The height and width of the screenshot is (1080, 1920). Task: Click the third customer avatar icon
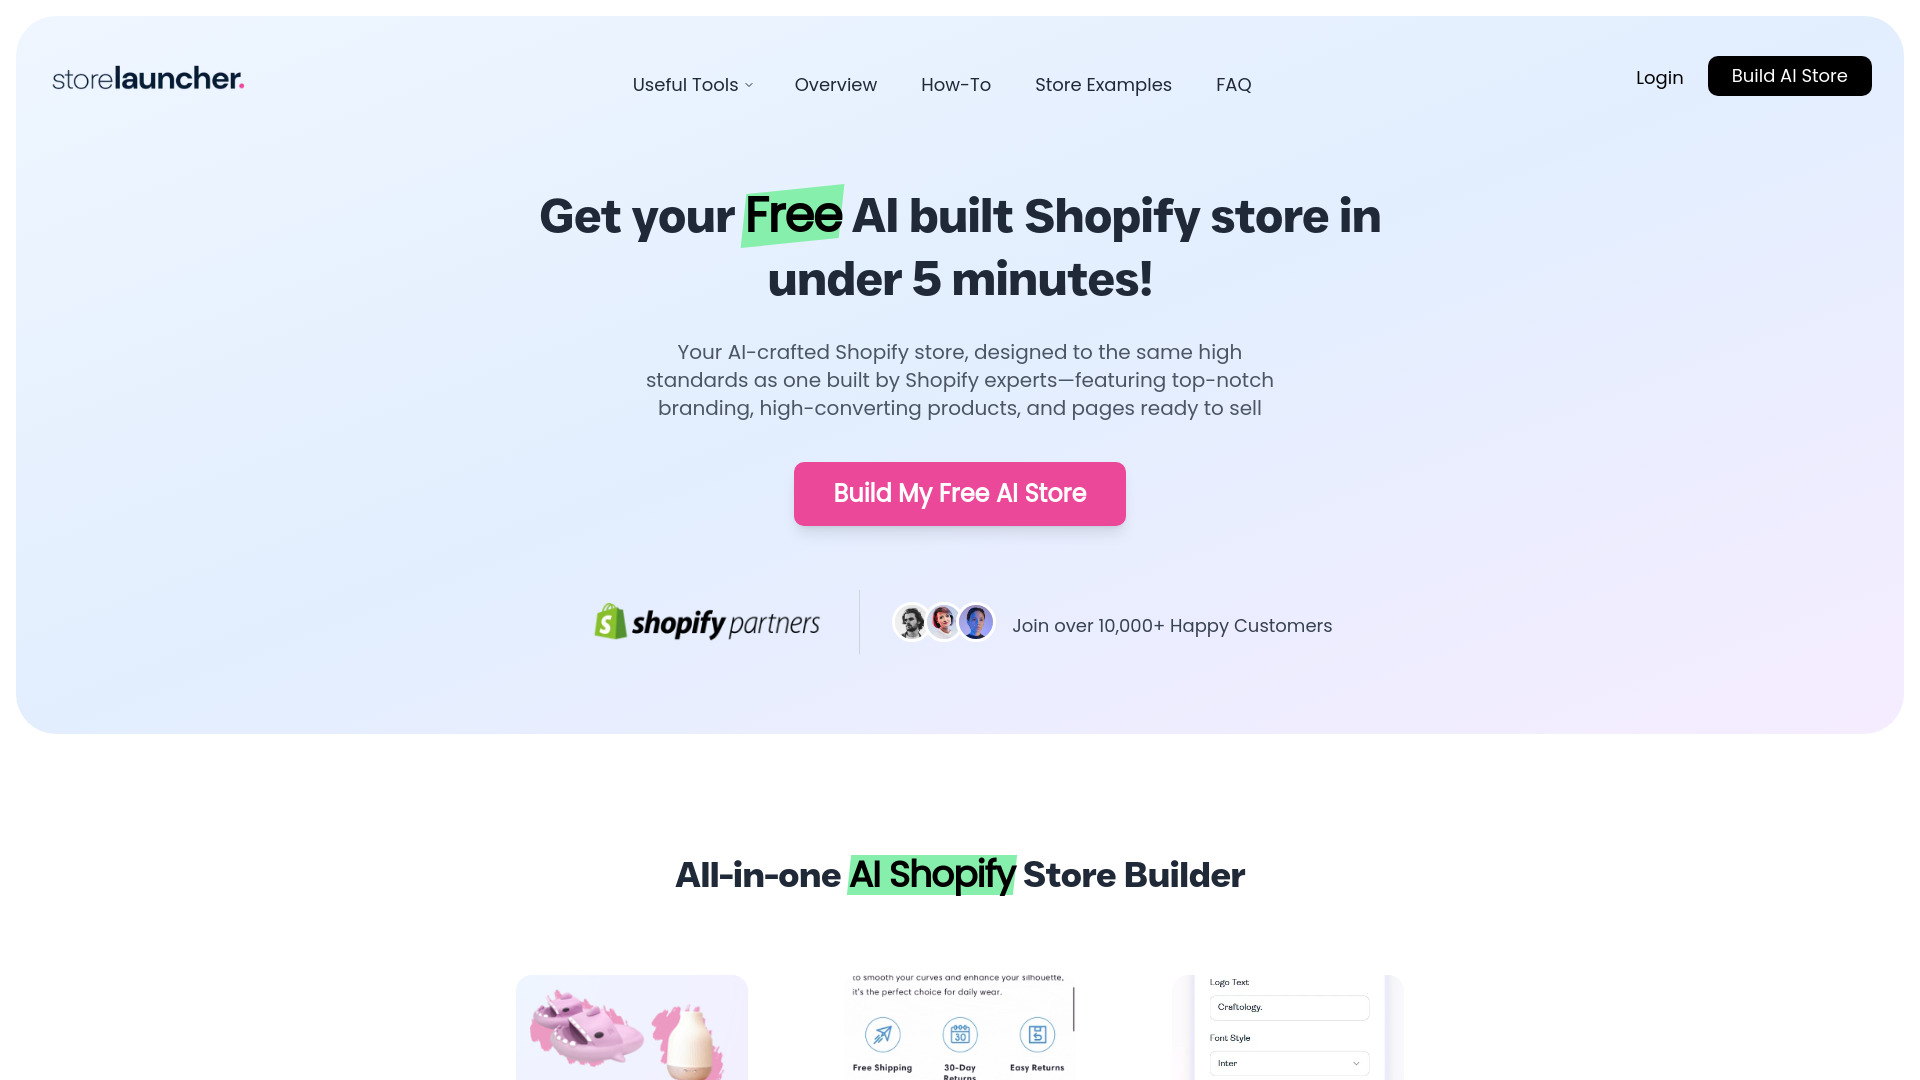[x=976, y=622]
